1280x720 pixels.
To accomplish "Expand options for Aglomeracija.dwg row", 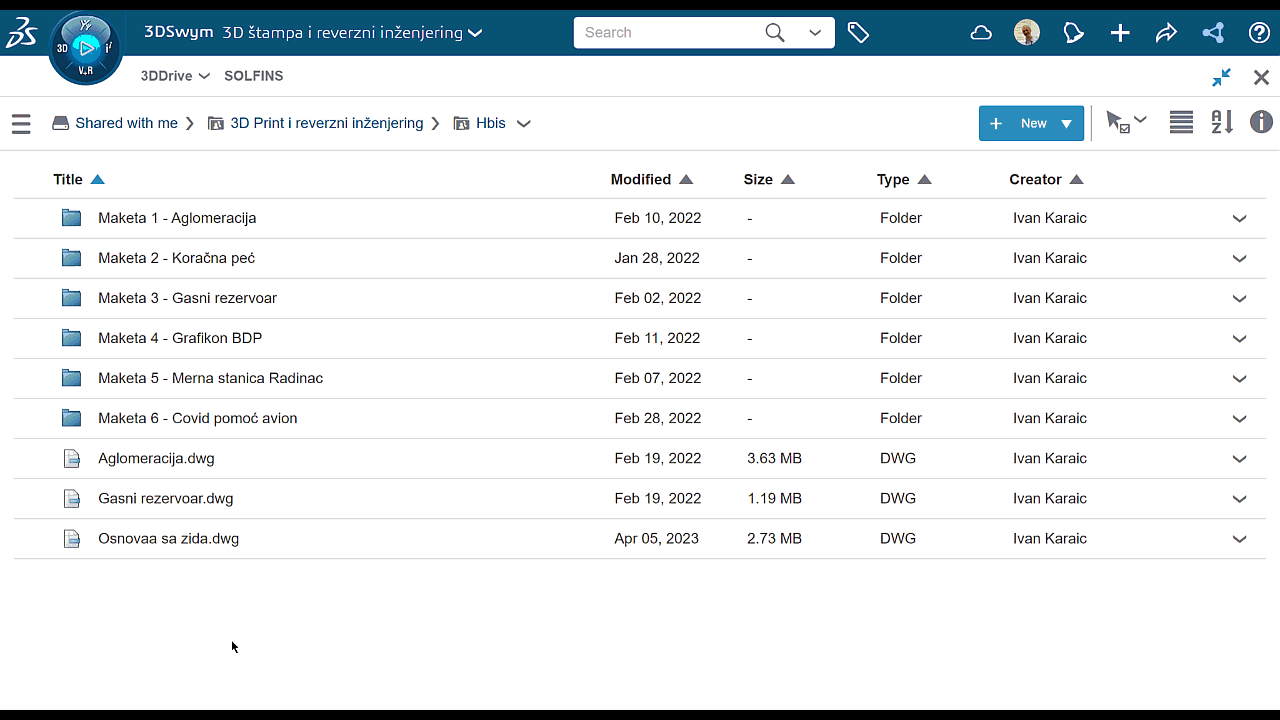I will pyautogui.click(x=1239, y=459).
